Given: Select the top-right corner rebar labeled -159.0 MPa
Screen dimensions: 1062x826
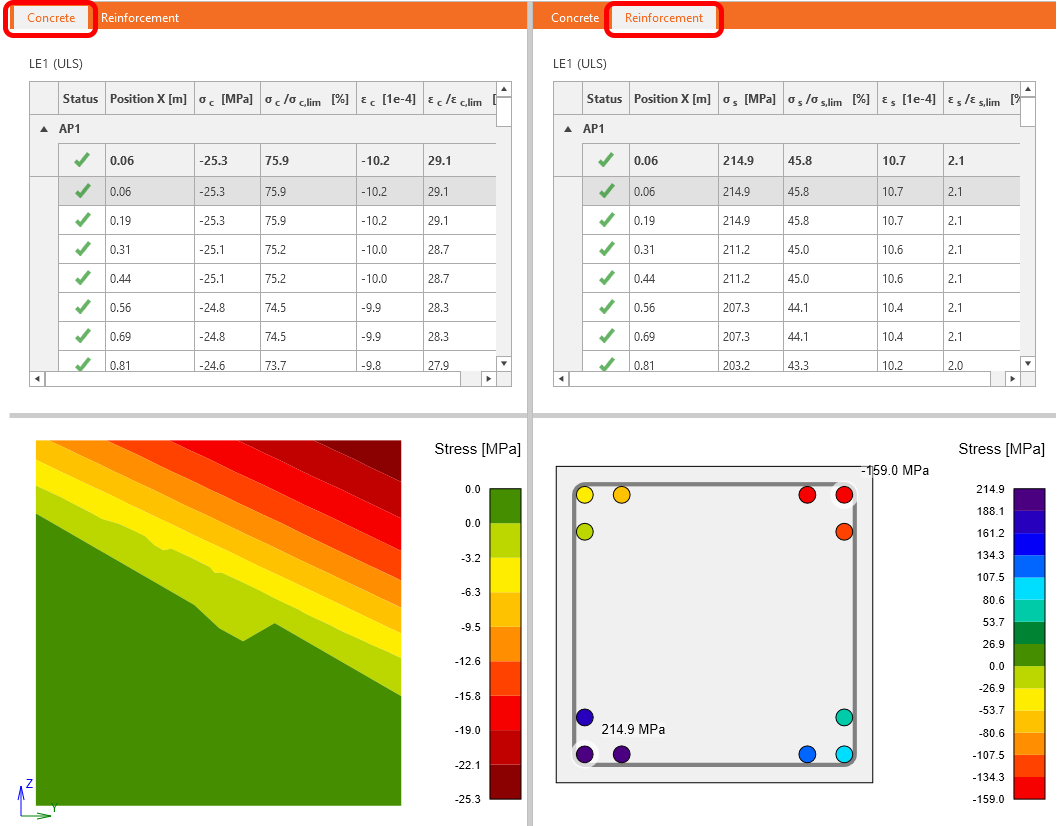Looking at the screenshot, I should pos(844,495).
